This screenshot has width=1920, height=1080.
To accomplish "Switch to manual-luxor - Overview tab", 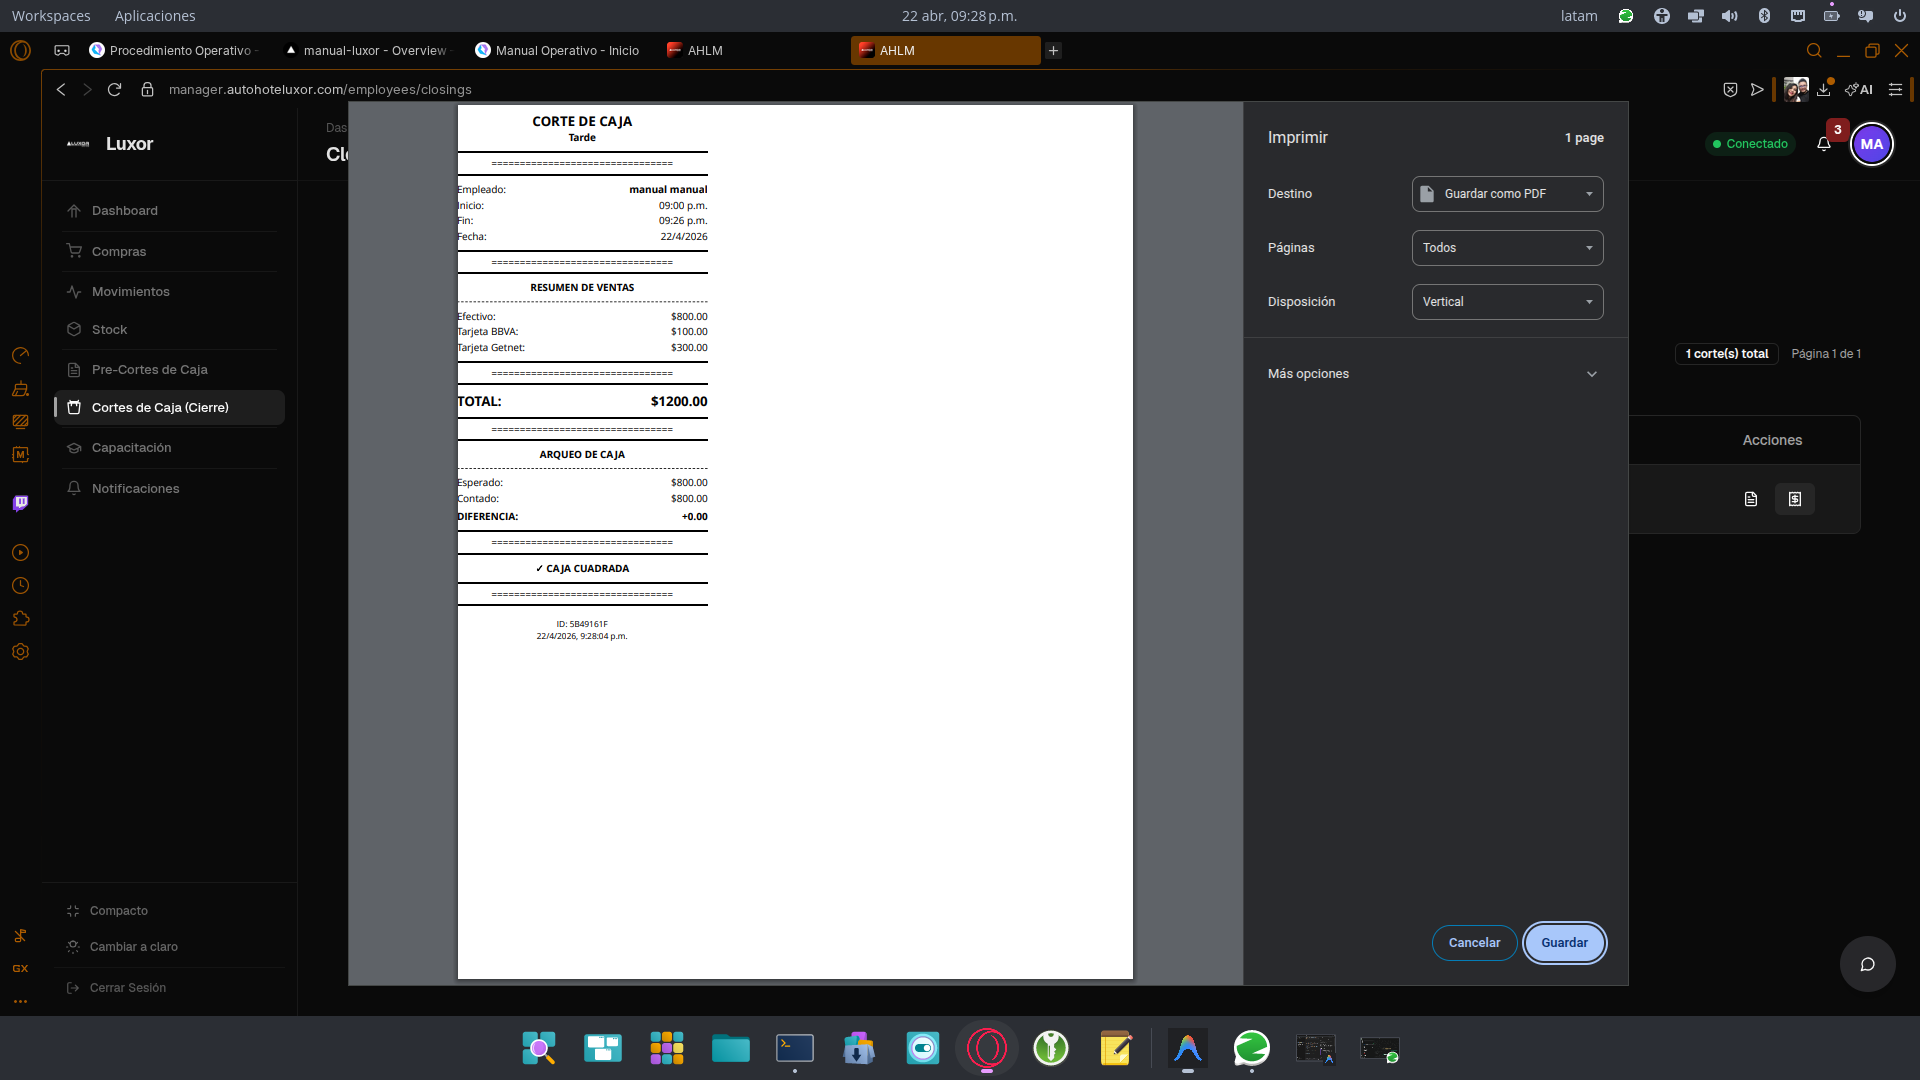I will [367, 51].
